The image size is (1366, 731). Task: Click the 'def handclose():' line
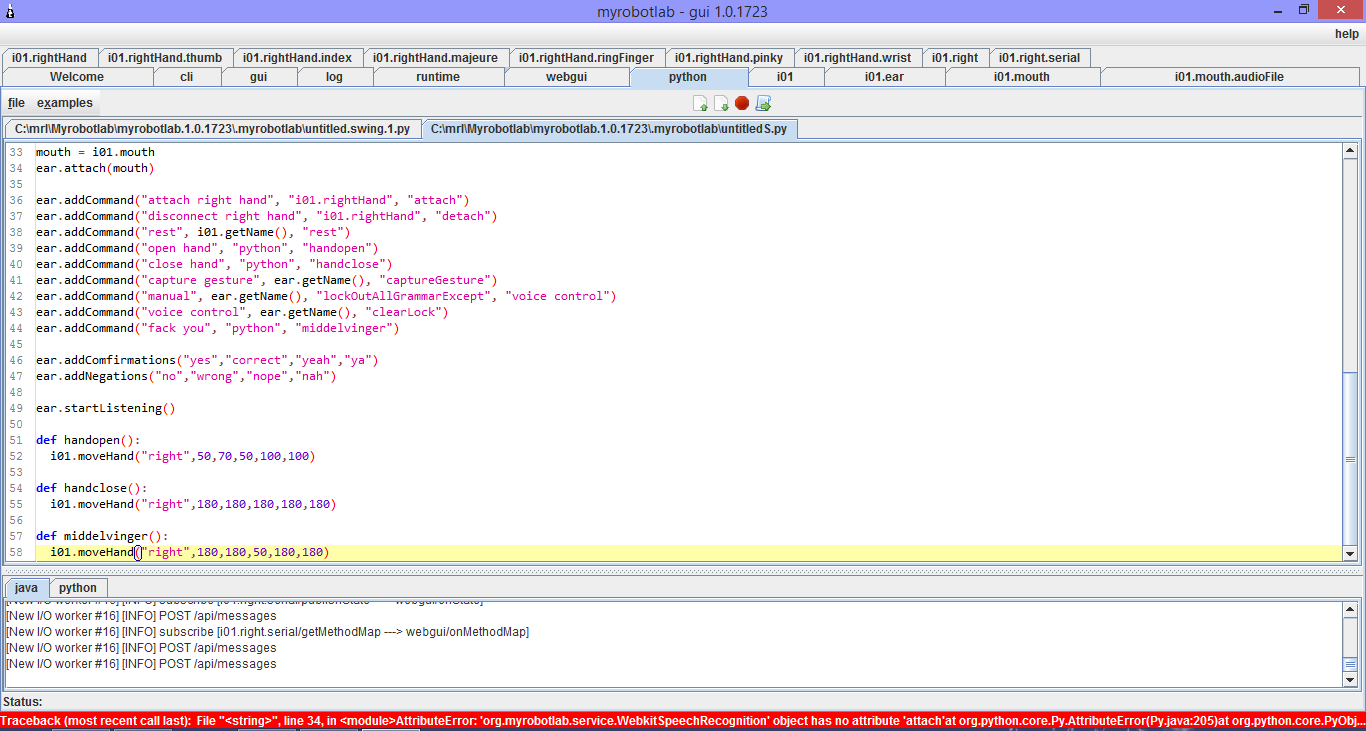[x=91, y=488]
